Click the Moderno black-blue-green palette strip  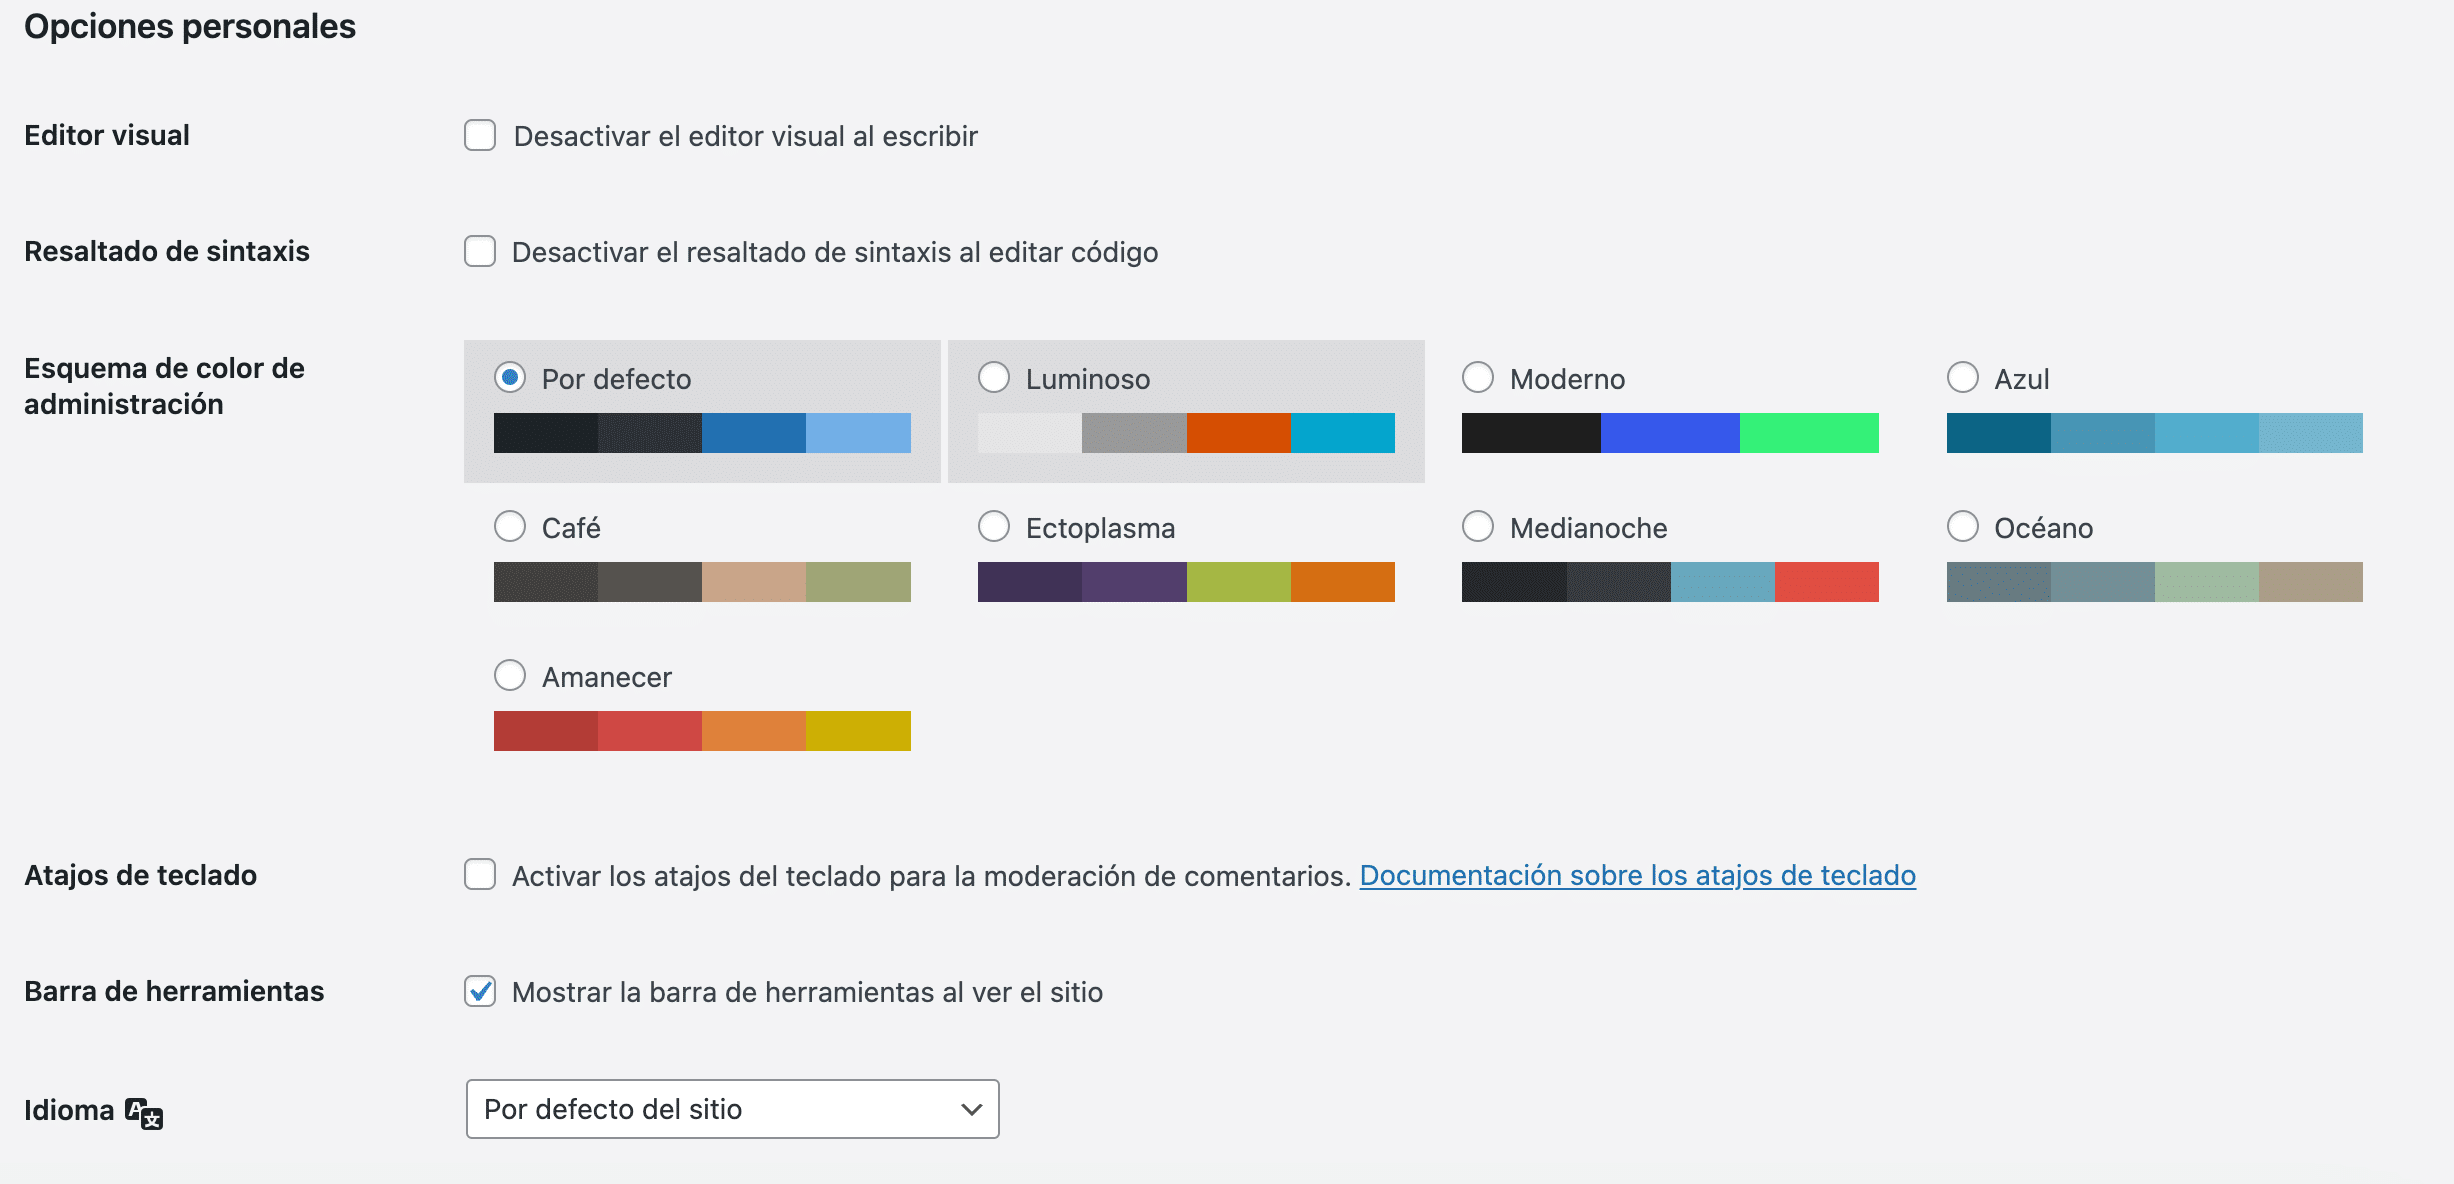pos(1670,433)
